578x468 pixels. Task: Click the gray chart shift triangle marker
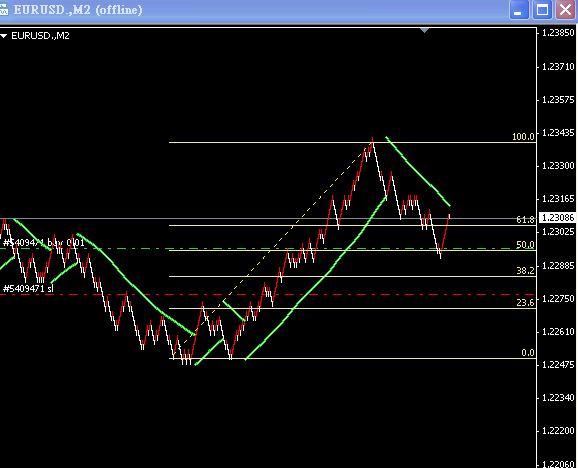click(x=424, y=30)
